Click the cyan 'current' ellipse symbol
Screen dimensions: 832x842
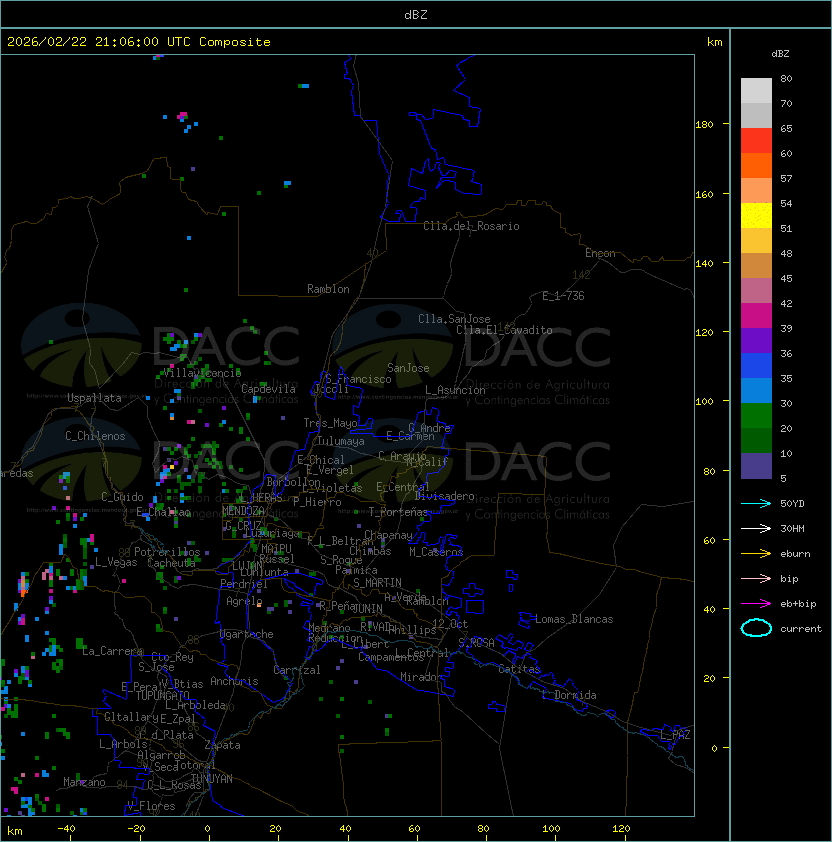pos(756,629)
